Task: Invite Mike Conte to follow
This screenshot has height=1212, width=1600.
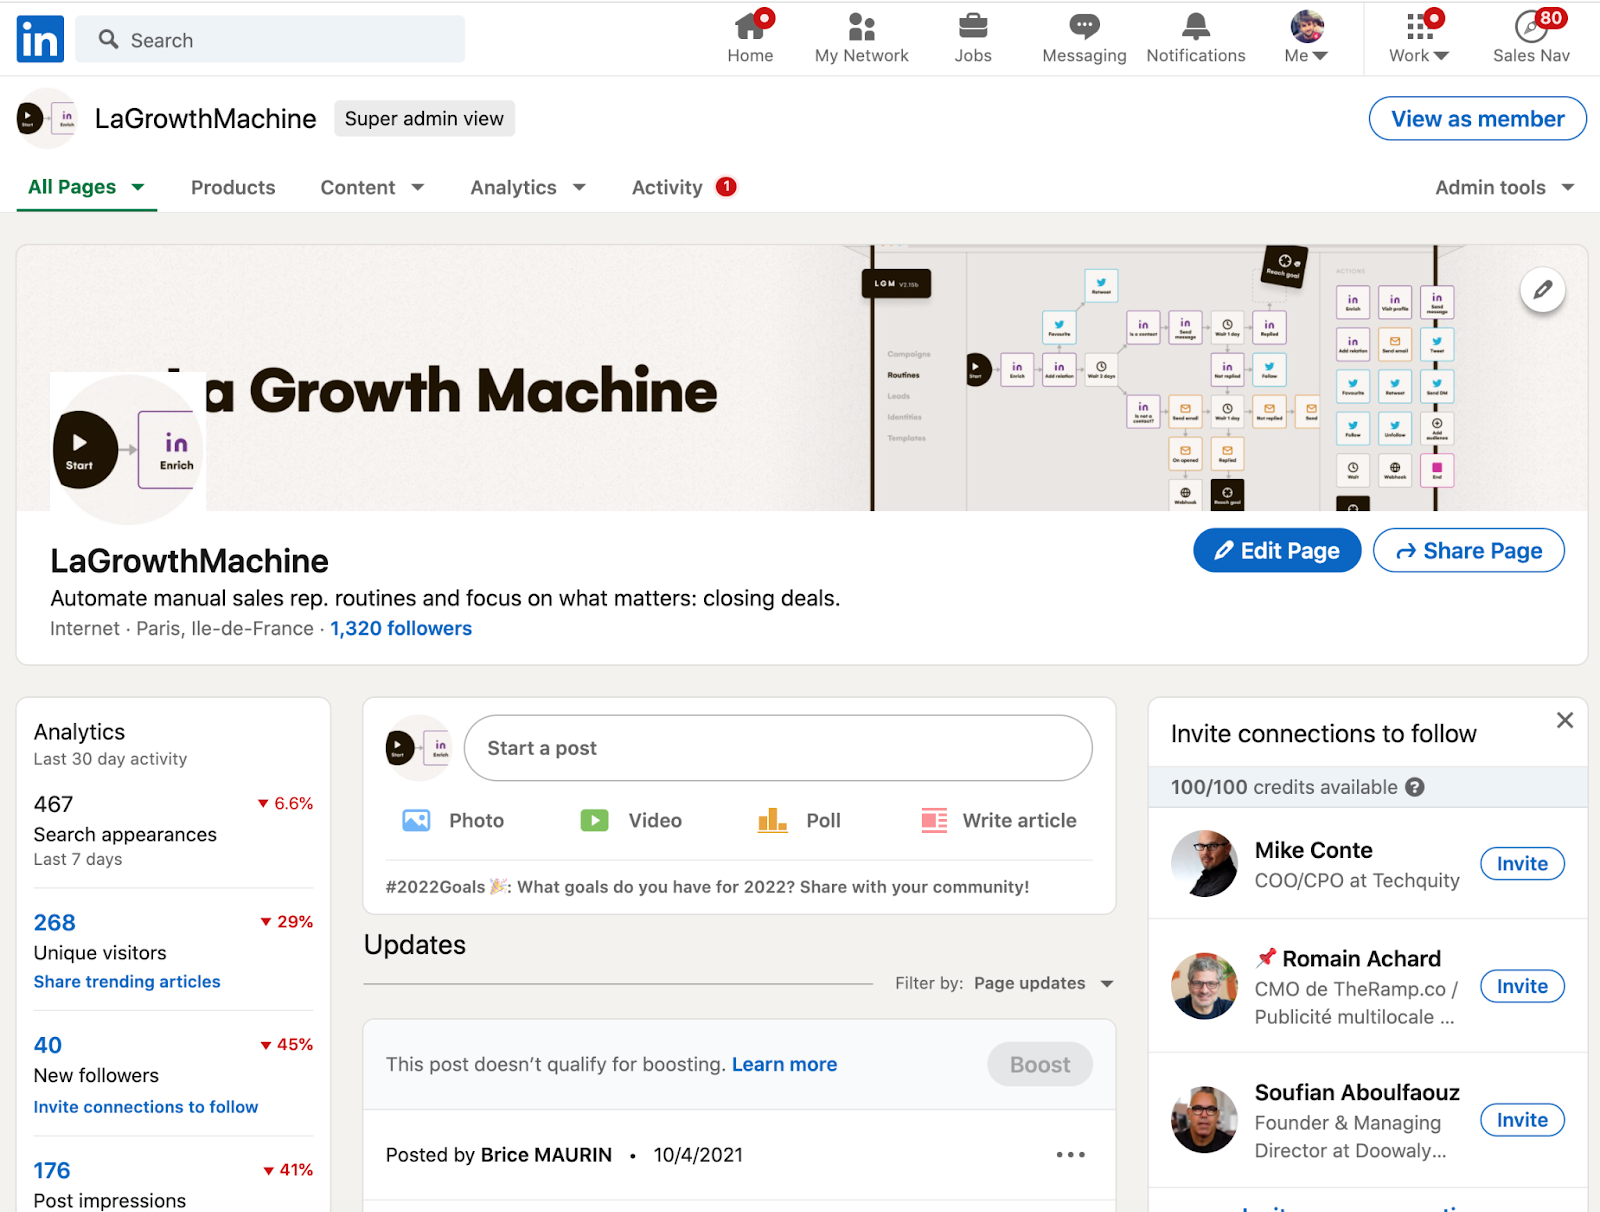Action: [x=1522, y=864]
